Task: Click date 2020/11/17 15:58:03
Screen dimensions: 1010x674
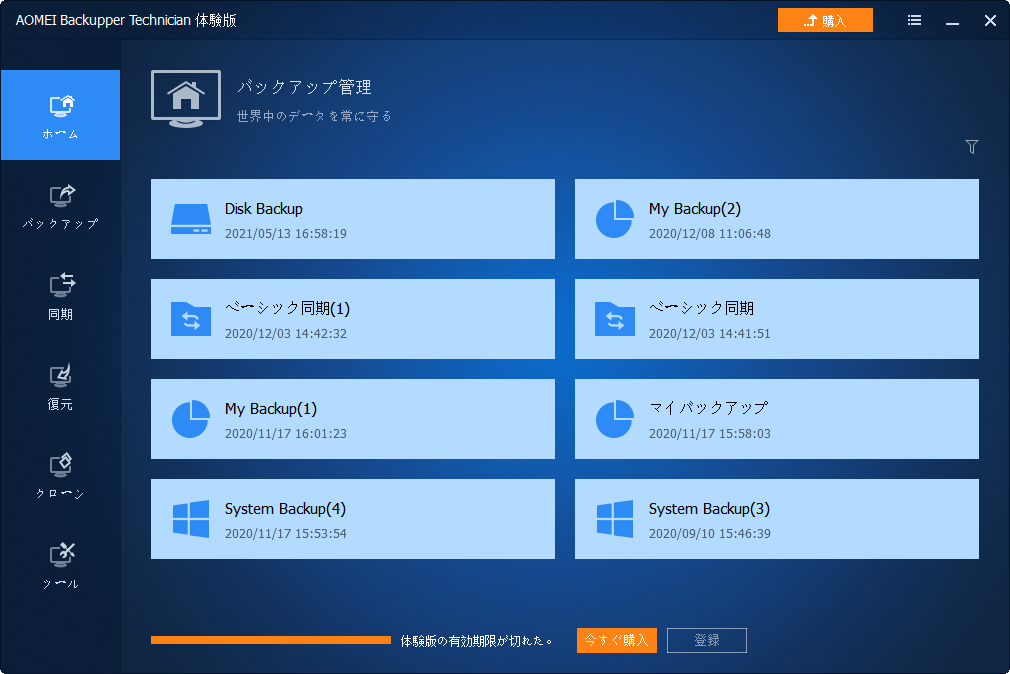Action: pos(709,434)
